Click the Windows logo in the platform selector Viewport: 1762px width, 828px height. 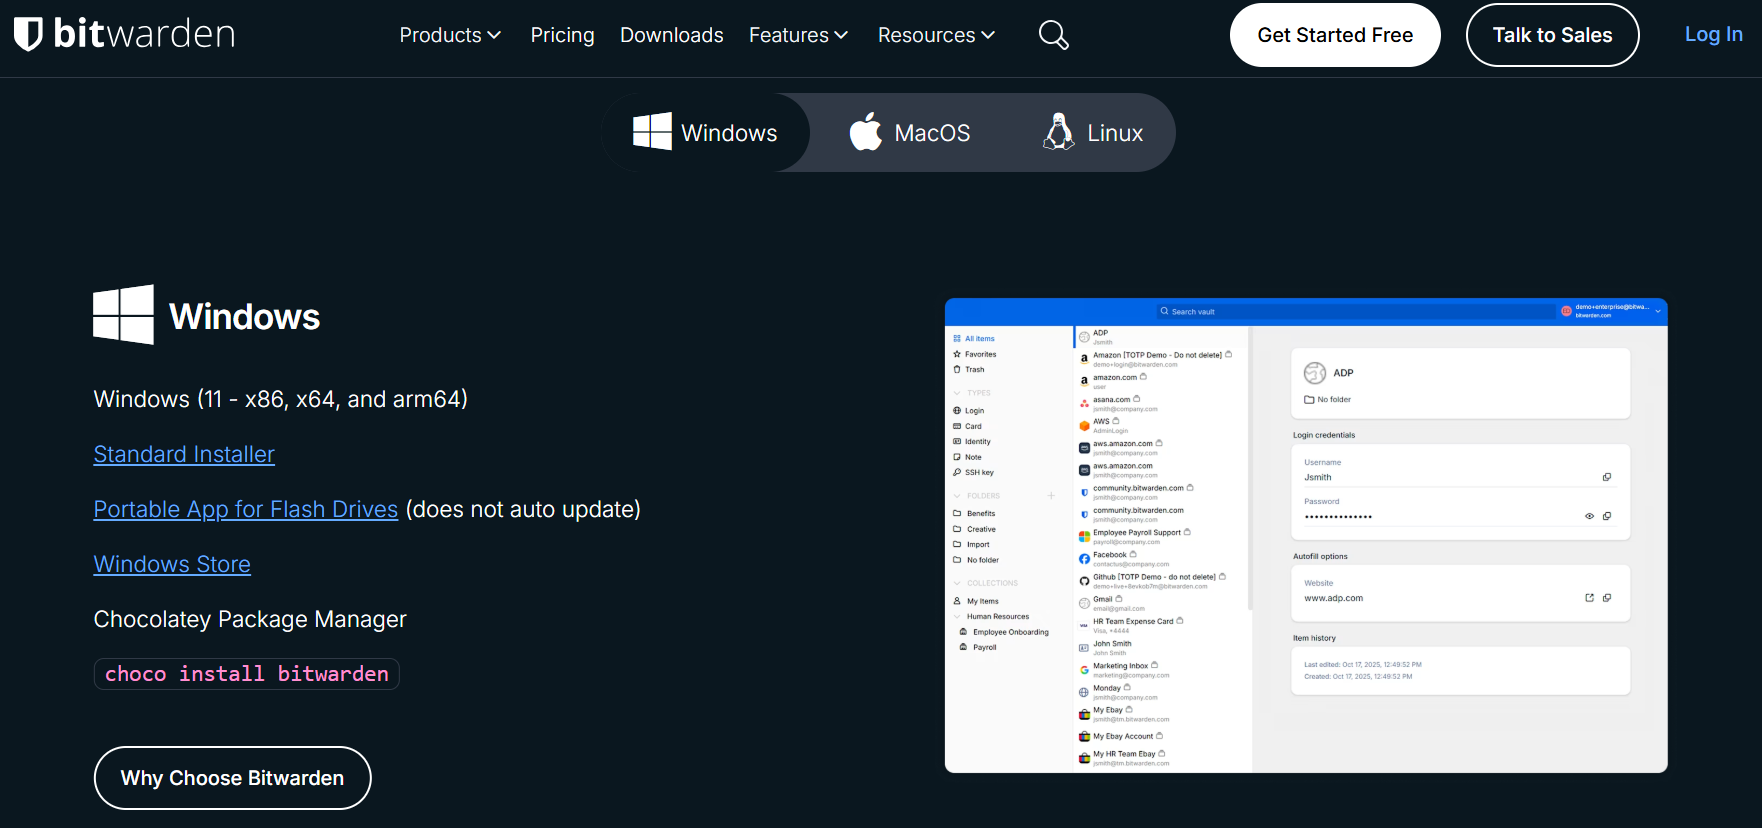tap(652, 132)
